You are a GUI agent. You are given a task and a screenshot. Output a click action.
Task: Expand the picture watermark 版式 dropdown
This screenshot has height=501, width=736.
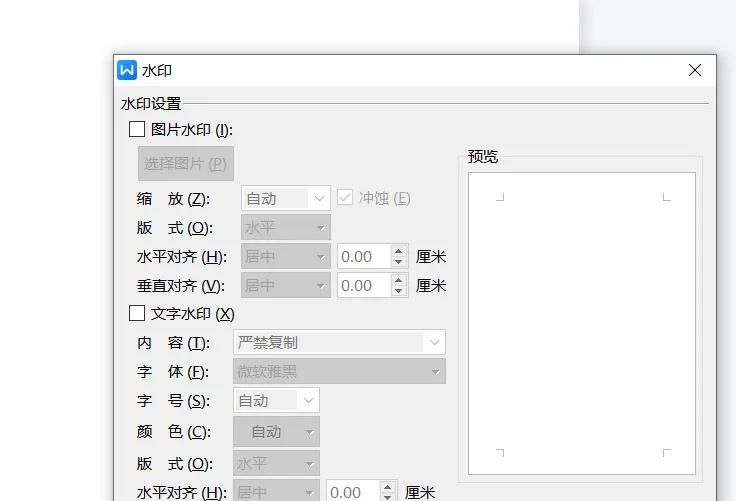point(286,228)
